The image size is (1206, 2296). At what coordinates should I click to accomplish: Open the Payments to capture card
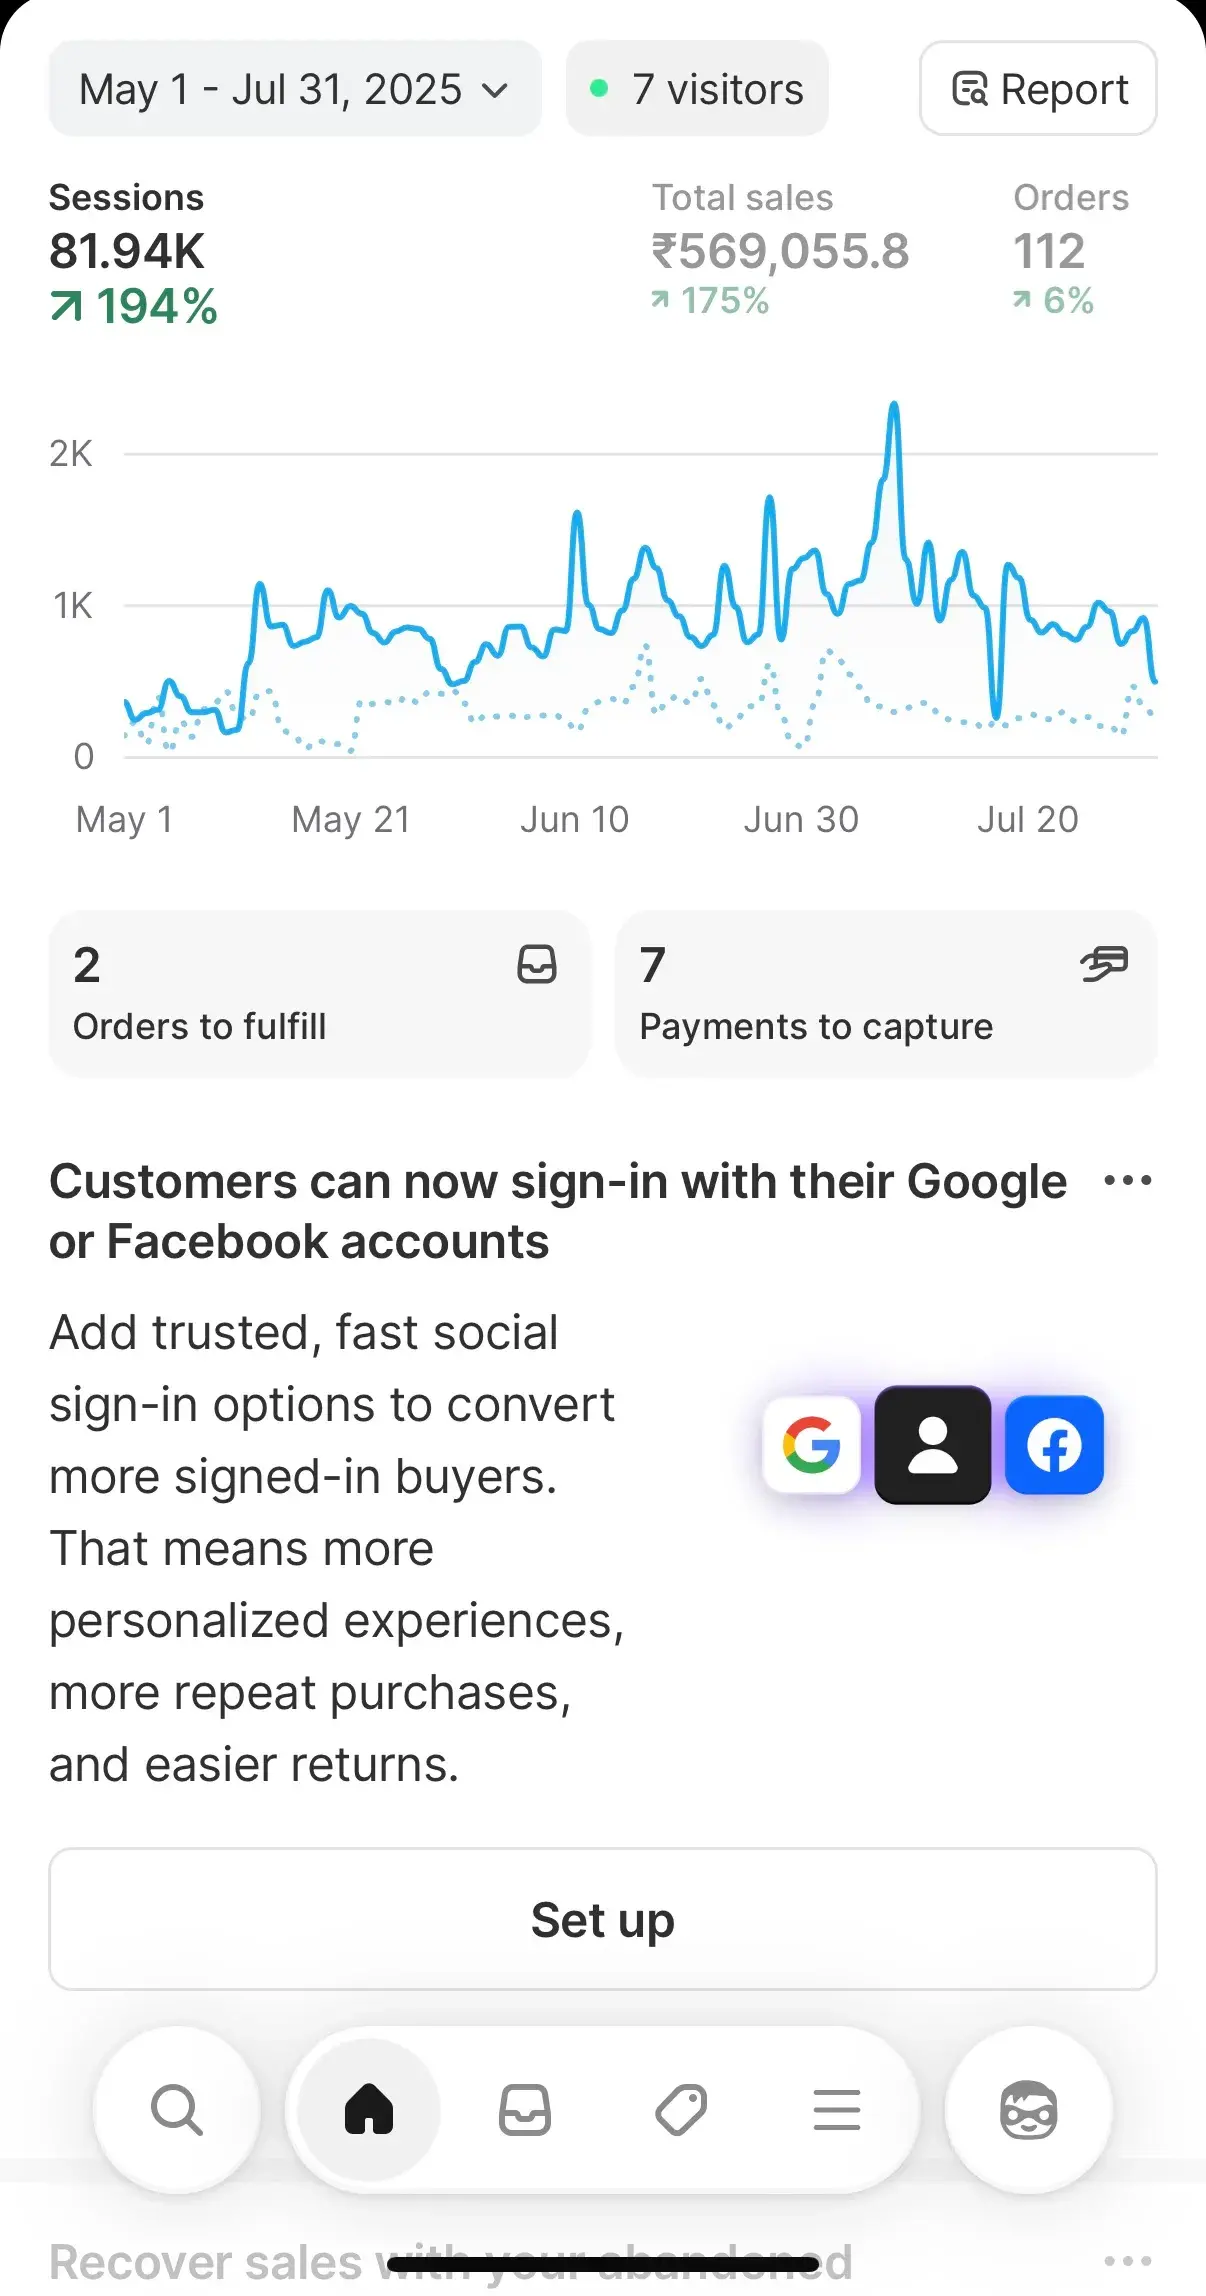click(886, 994)
